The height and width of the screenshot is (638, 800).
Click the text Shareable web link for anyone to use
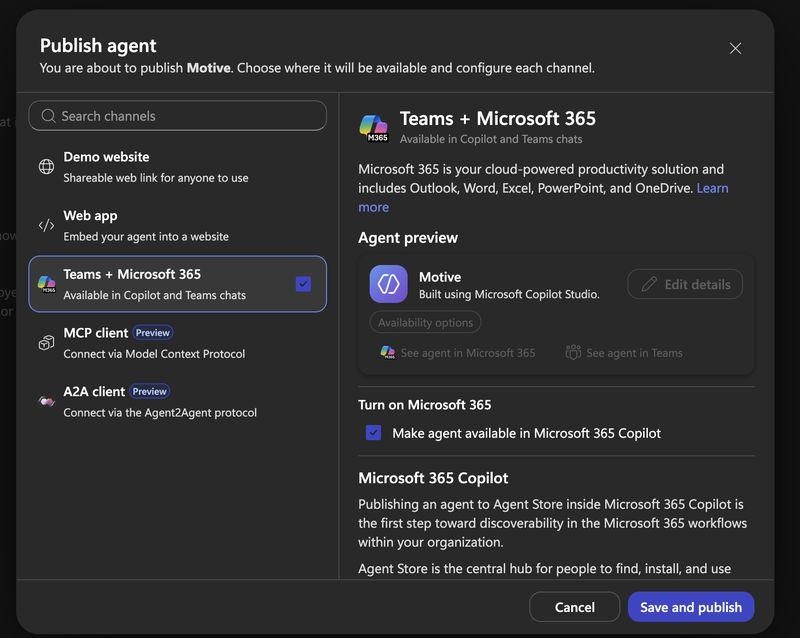click(156, 178)
